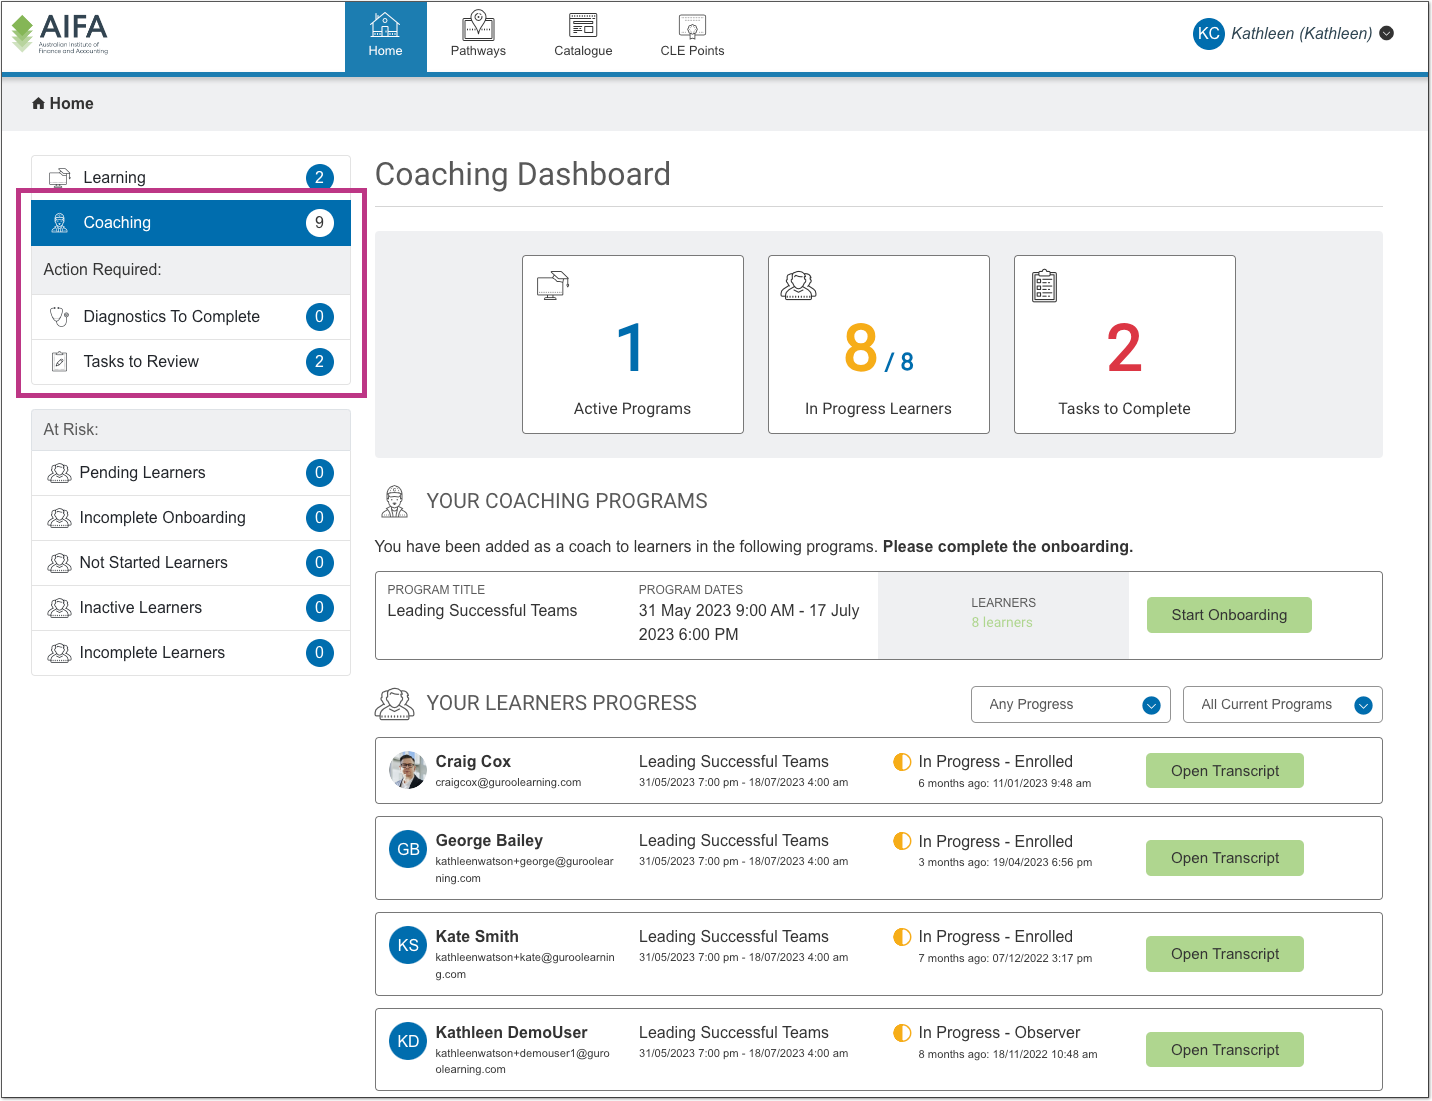Open Tasks to Review
Viewport: 1432px width, 1101px height.
pos(191,361)
